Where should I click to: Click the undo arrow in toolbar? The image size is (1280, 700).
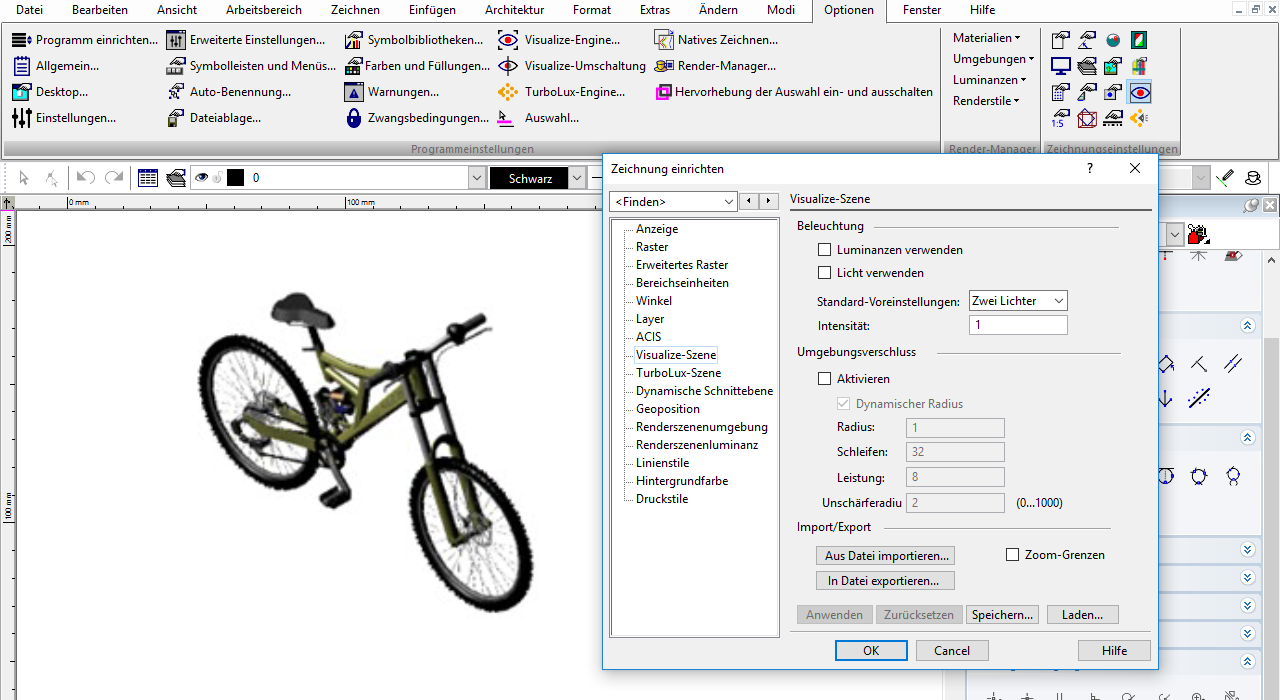click(x=86, y=178)
